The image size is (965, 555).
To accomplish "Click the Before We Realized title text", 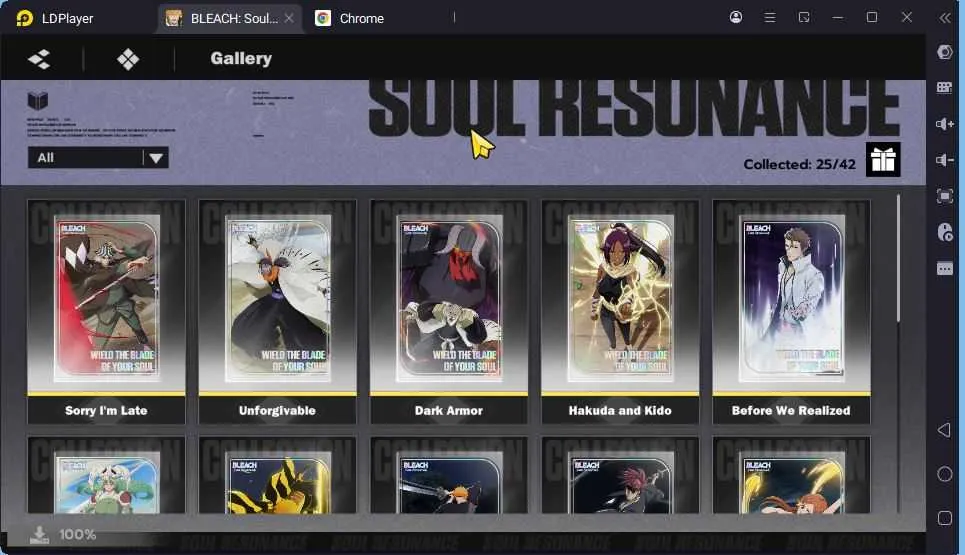I will click(x=791, y=410).
